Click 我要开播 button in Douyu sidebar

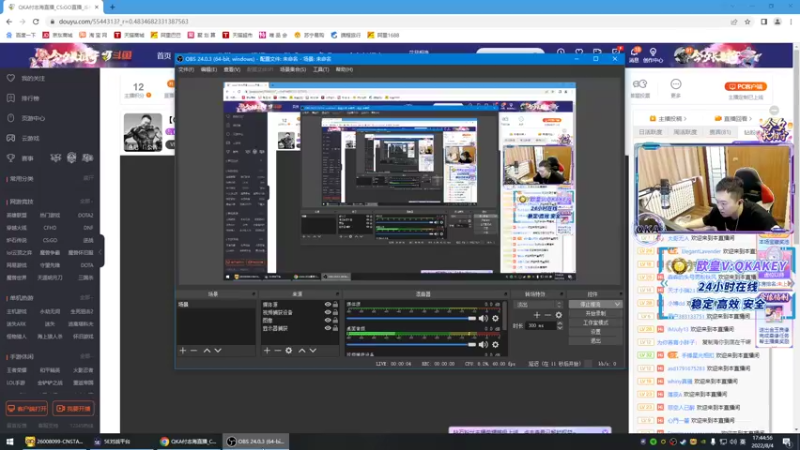[73, 409]
